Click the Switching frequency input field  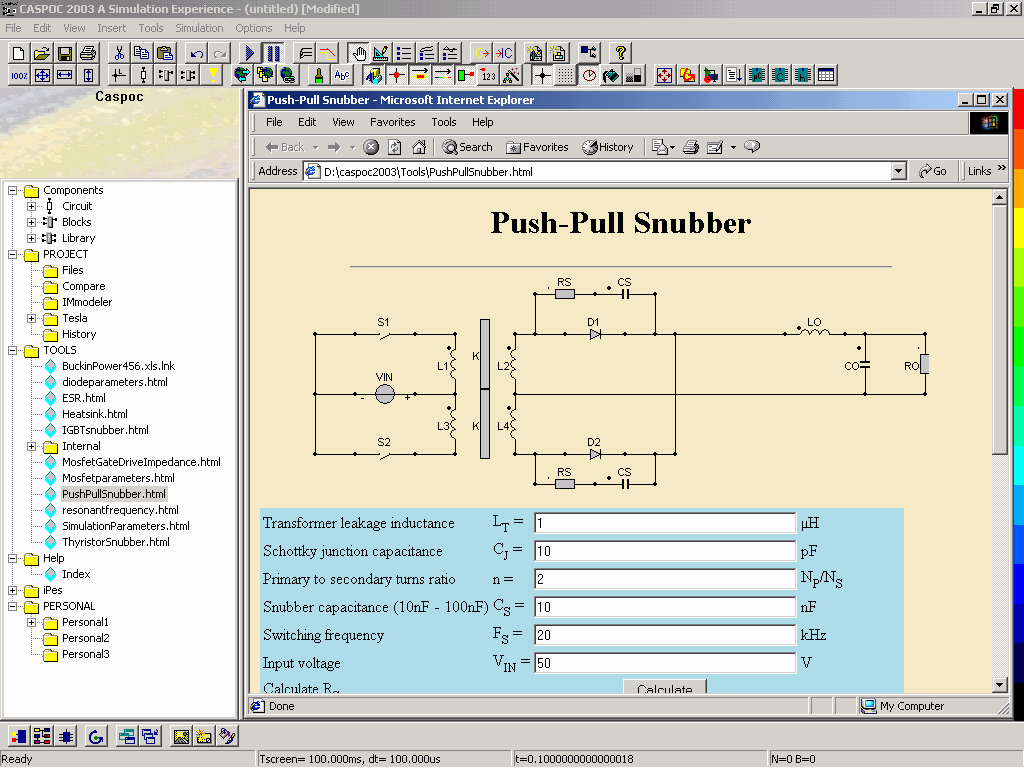coord(665,635)
